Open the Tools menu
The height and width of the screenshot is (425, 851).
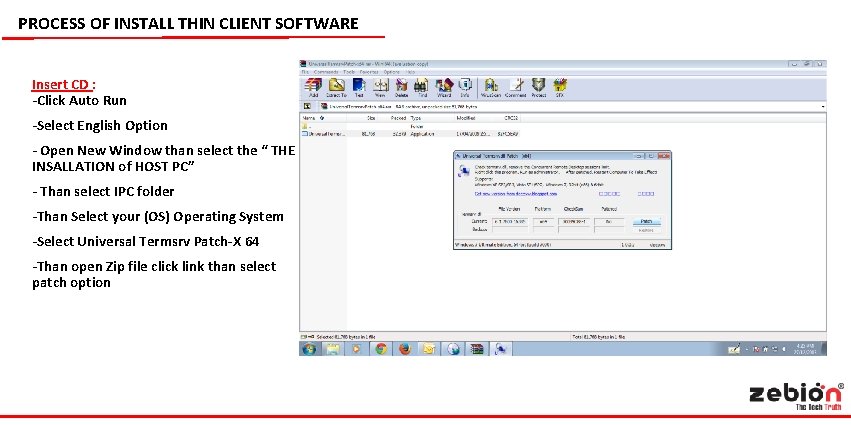coord(348,72)
